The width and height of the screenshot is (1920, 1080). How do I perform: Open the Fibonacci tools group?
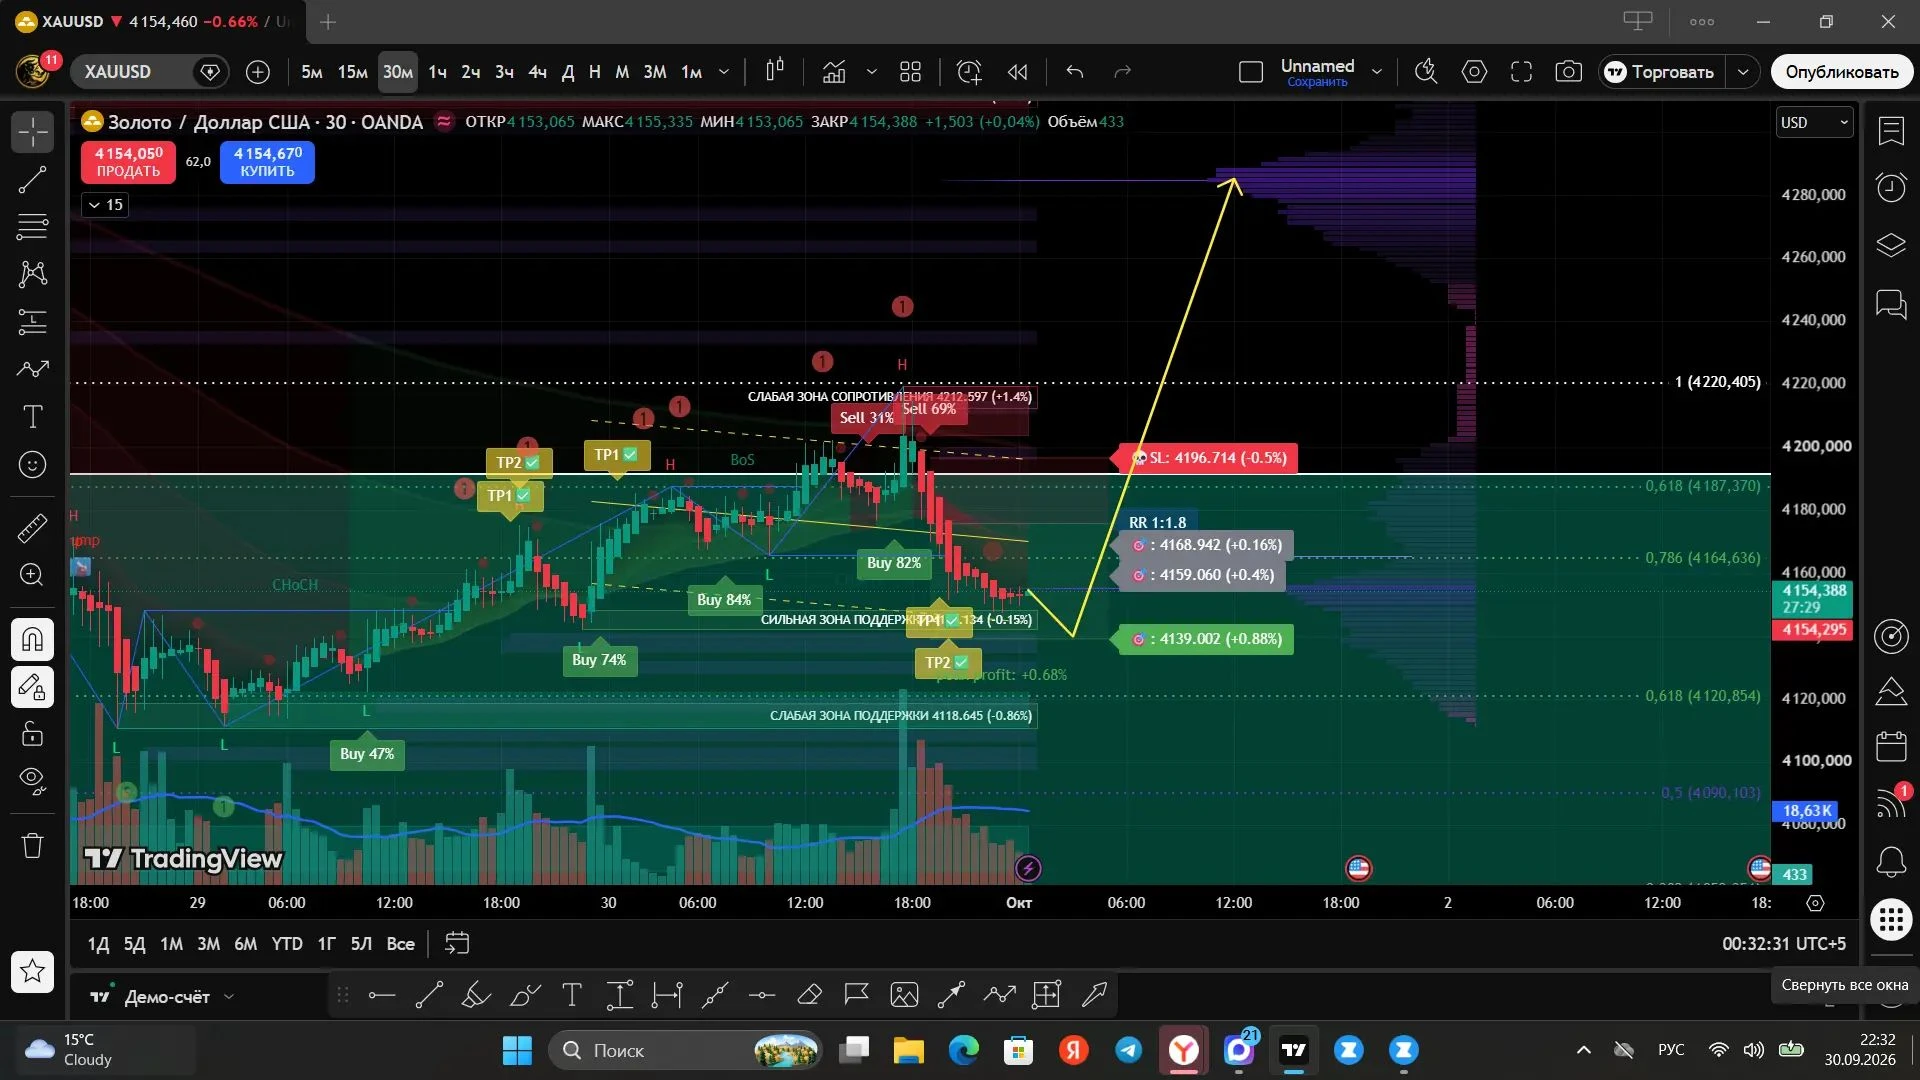pyautogui.click(x=32, y=227)
